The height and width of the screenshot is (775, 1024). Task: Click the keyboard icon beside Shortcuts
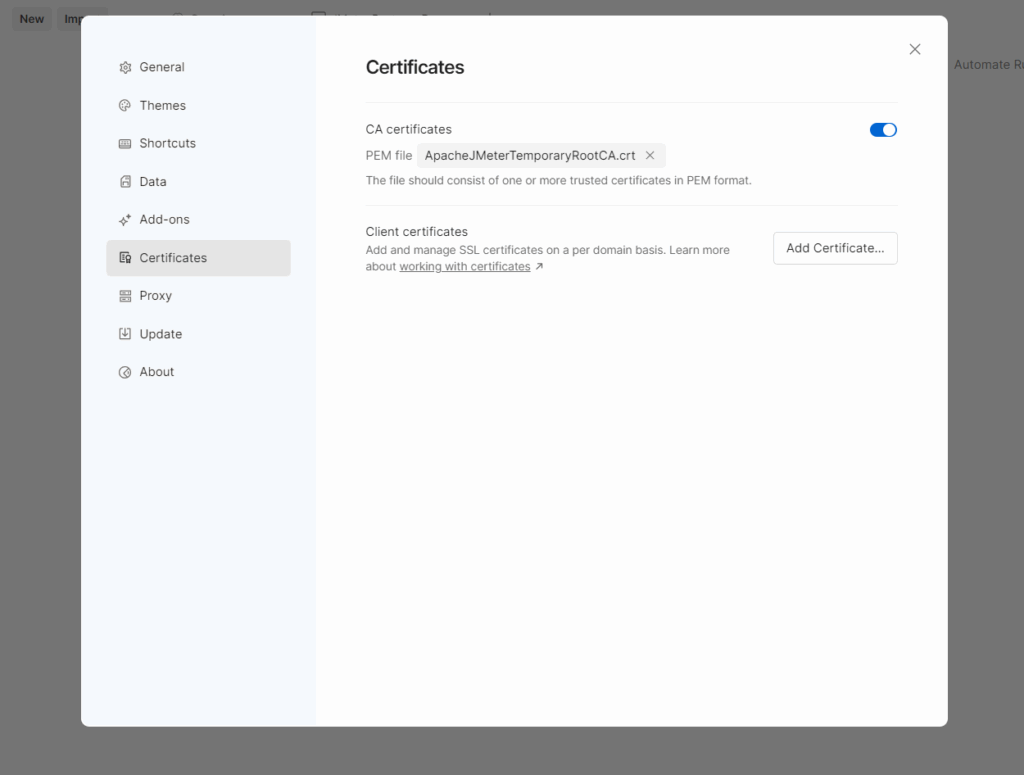click(124, 143)
